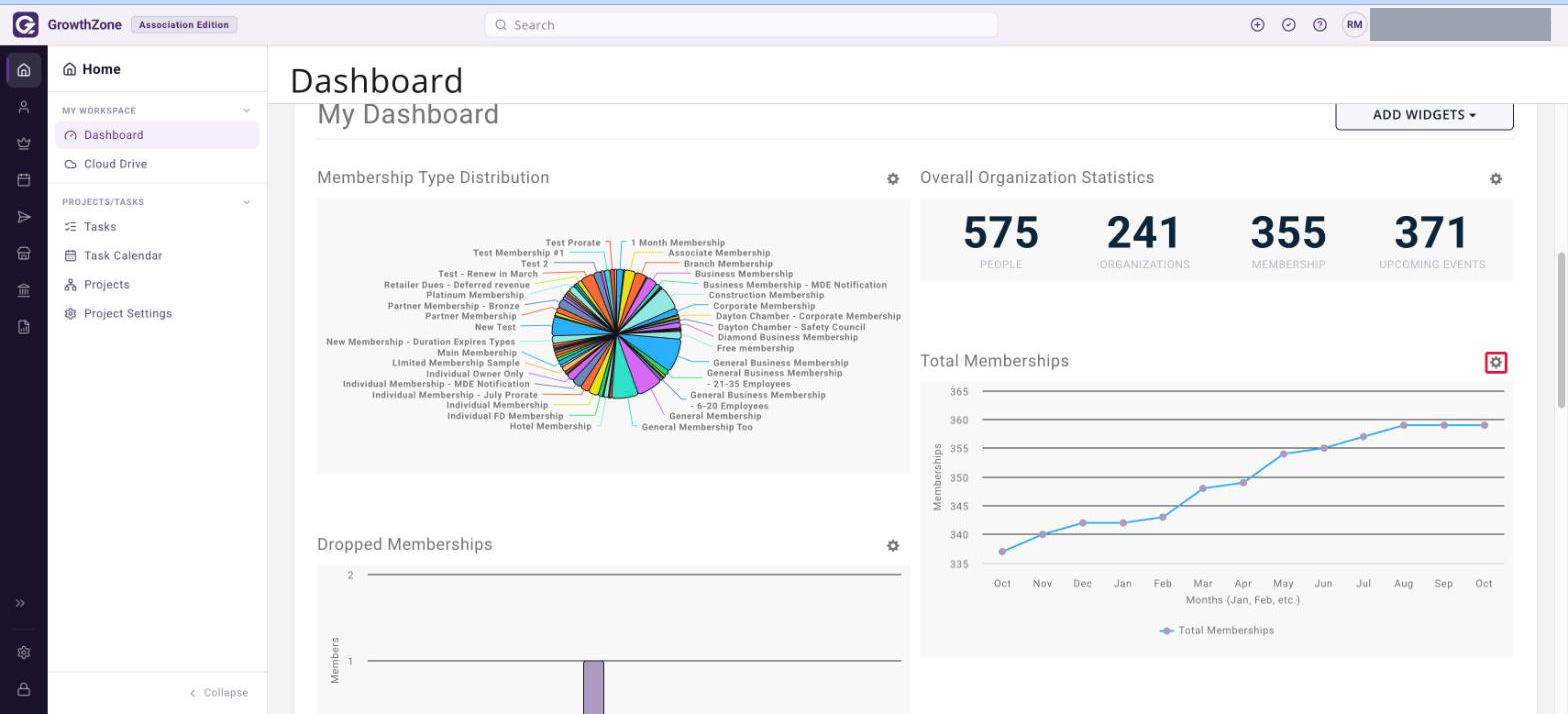Open the Membership Type Distribution widget gear
1568x714 pixels.
(893, 179)
